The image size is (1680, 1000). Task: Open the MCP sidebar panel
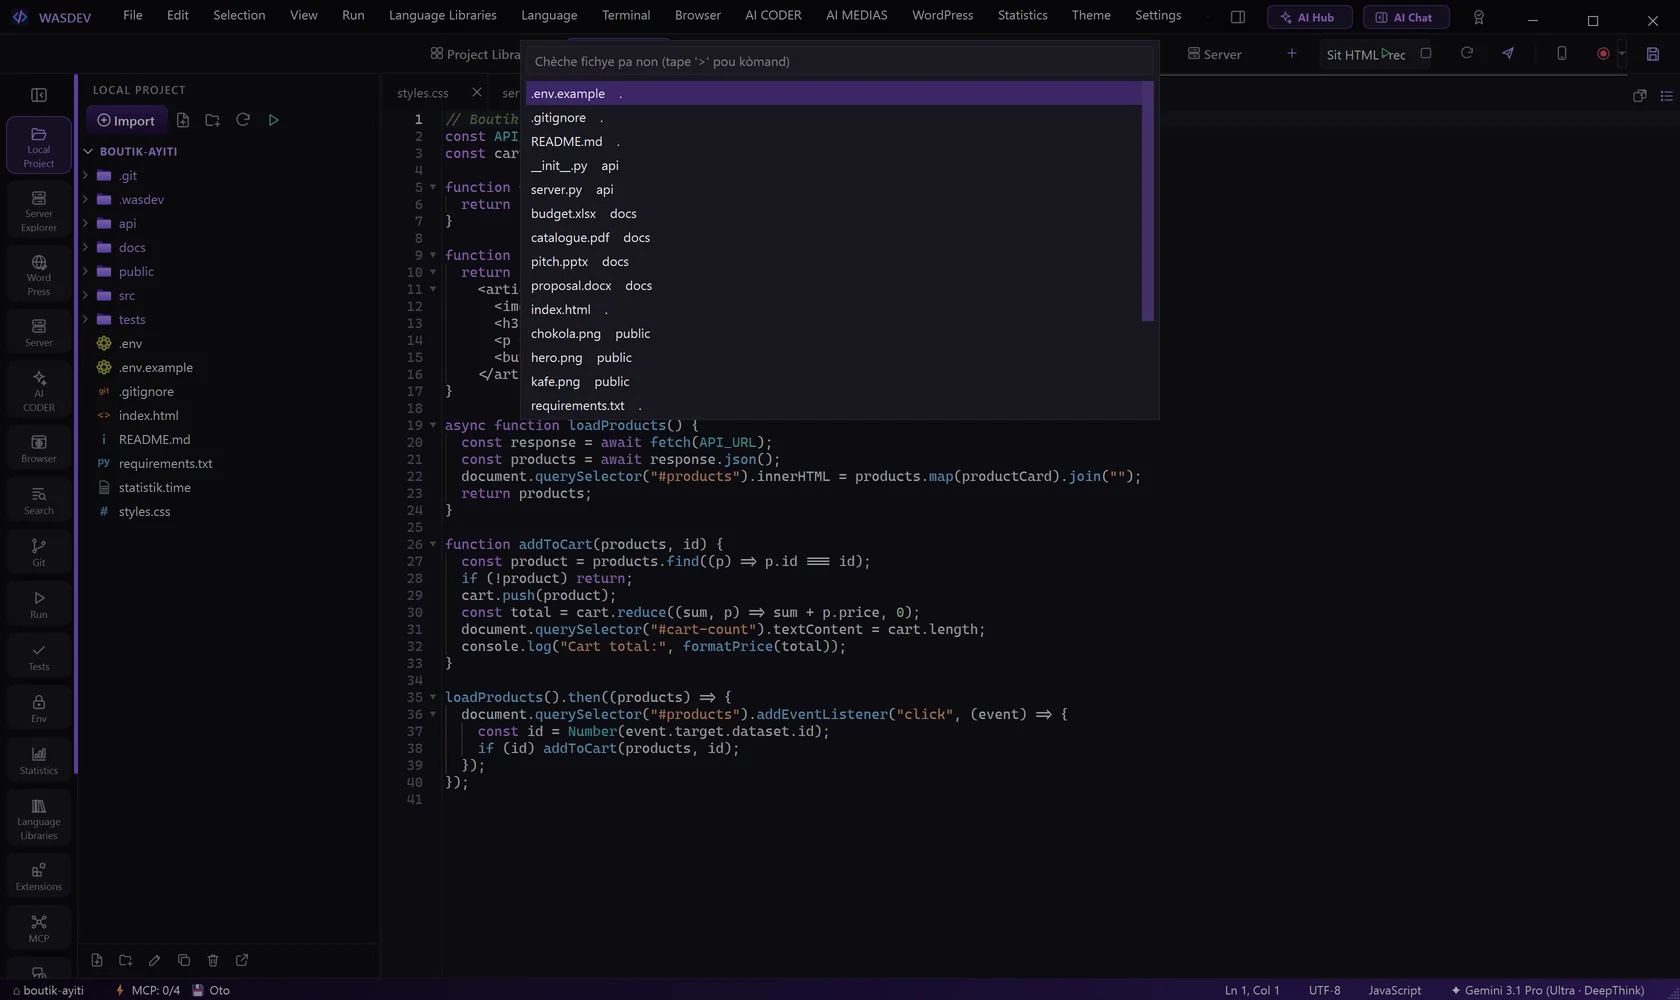[x=38, y=928]
